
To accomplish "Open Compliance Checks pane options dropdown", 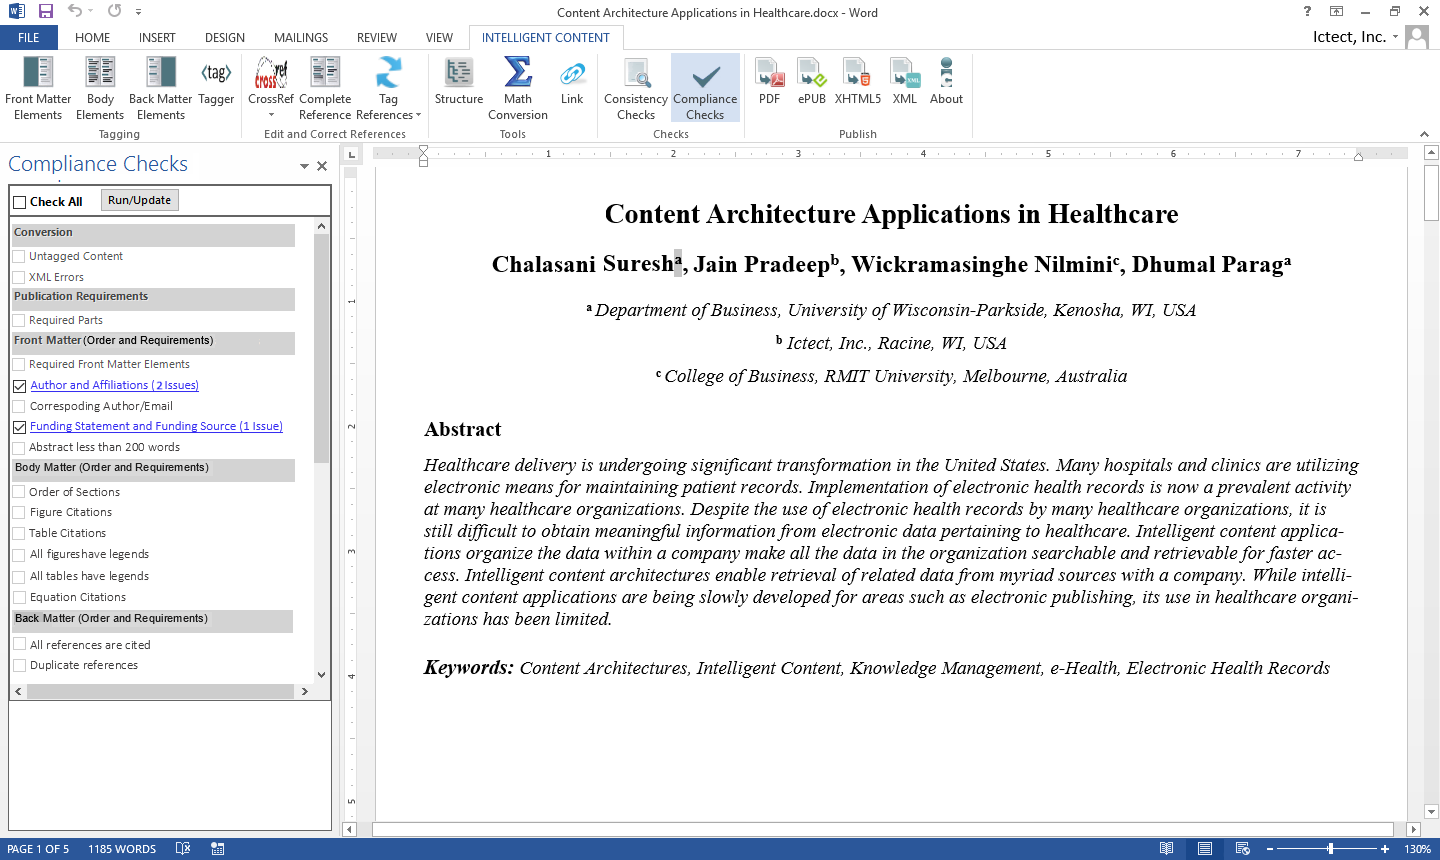I will (x=304, y=166).
